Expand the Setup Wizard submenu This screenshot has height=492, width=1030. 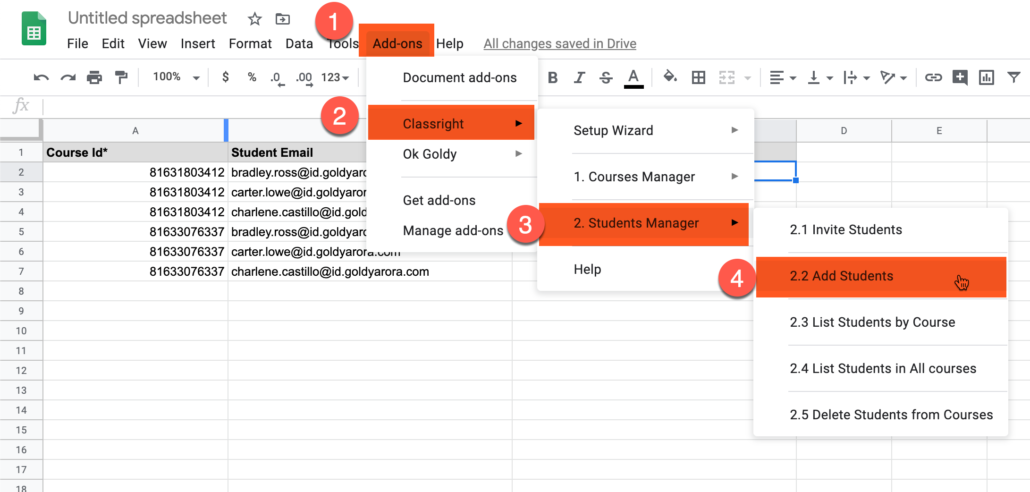pos(646,130)
